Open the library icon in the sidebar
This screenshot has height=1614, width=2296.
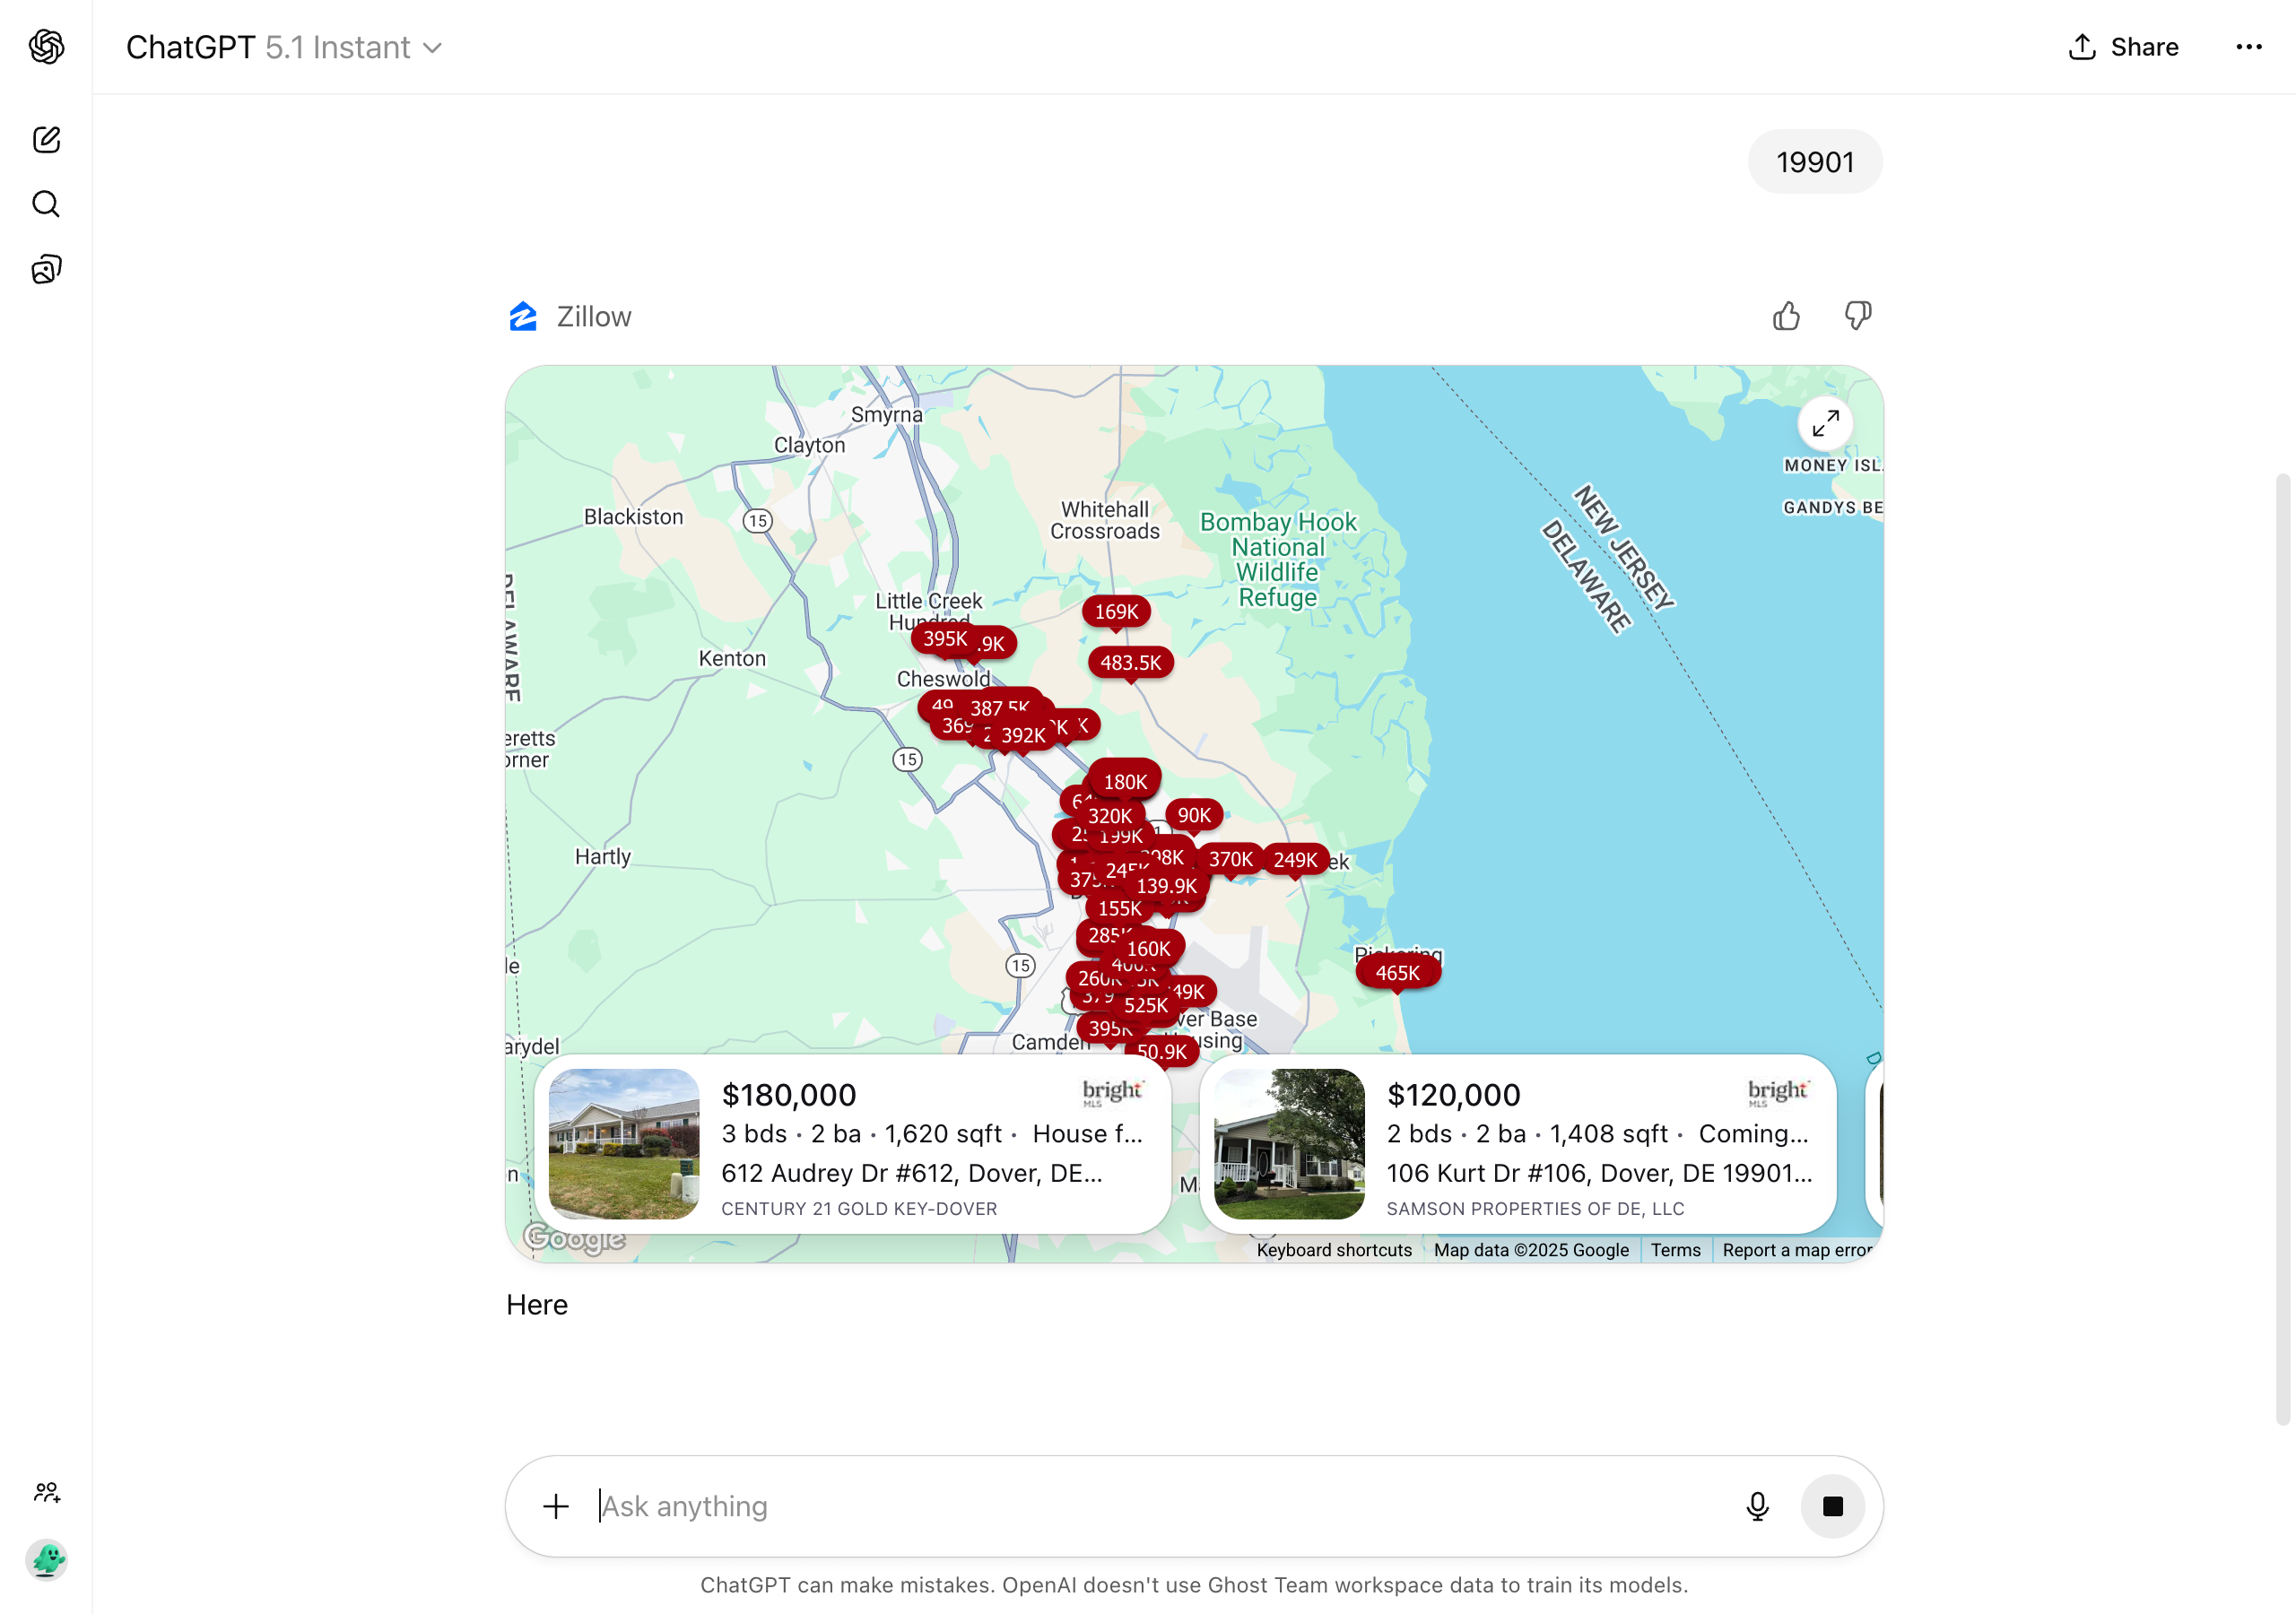point(46,268)
